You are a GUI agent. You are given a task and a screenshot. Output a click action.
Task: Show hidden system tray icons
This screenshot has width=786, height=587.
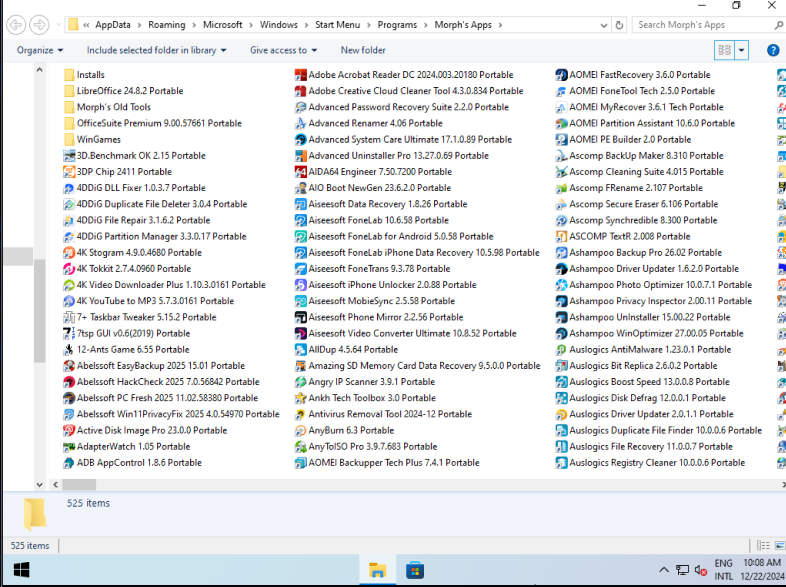664,570
